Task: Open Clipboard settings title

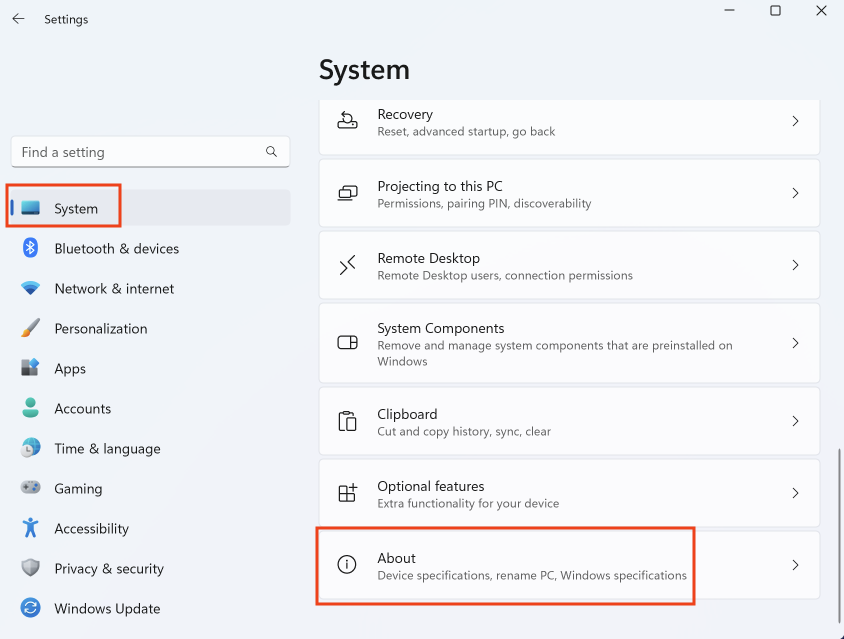Action: click(x=407, y=414)
